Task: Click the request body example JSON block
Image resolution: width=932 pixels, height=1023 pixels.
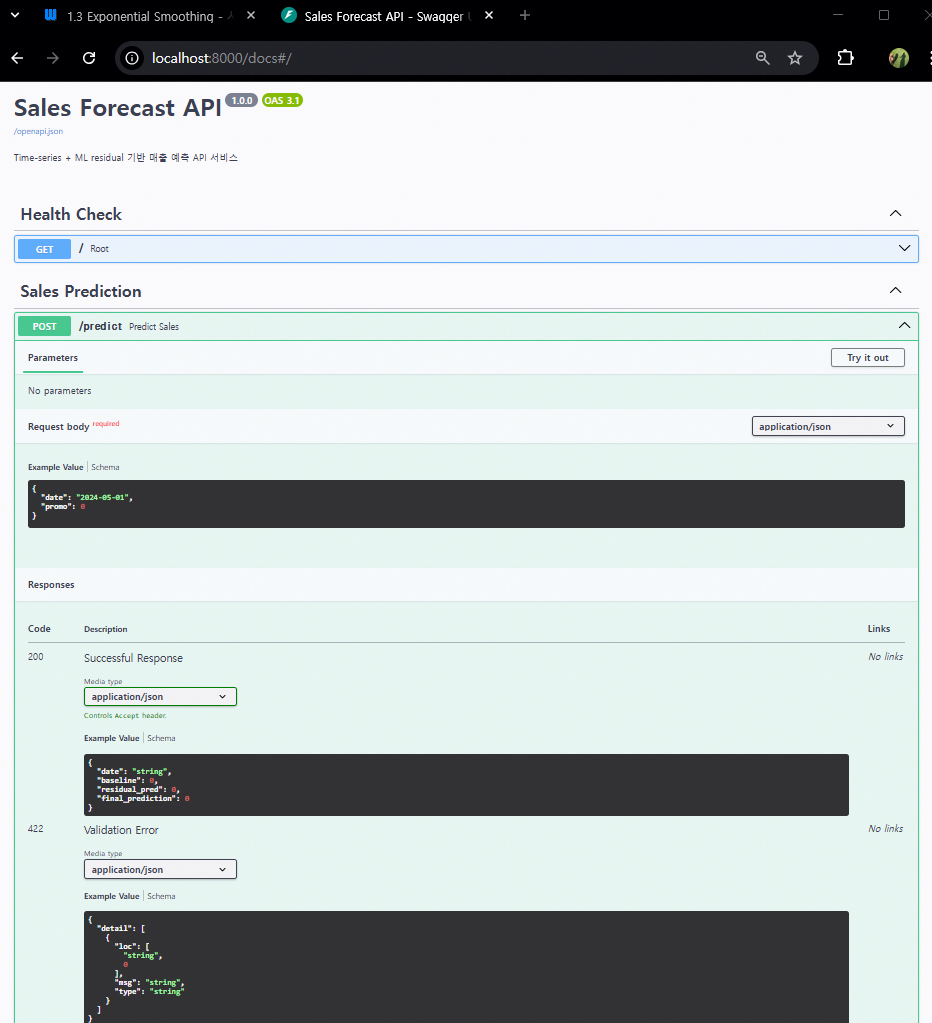Action: (466, 504)
